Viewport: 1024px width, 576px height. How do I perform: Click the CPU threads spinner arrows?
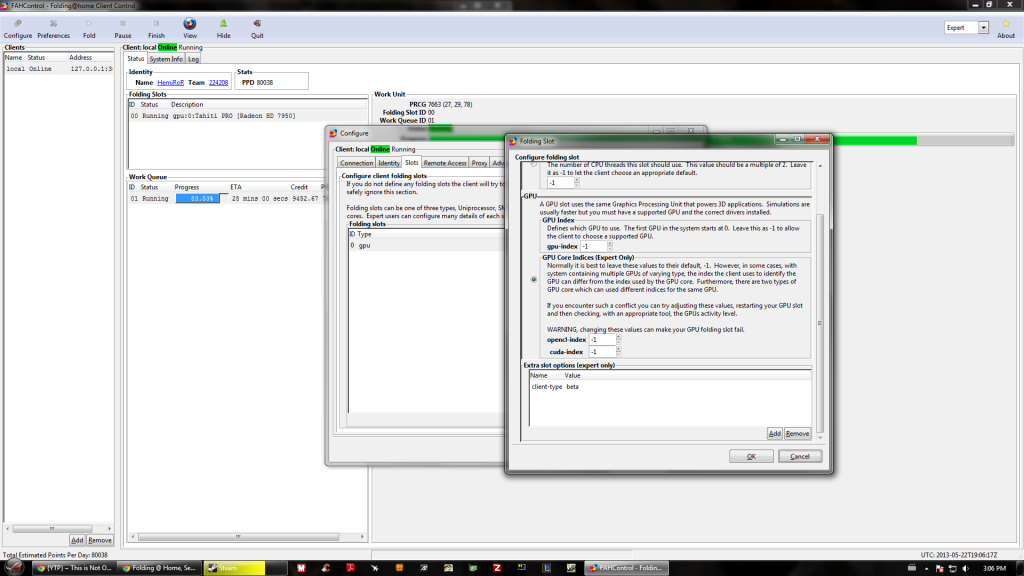[577, 183]
